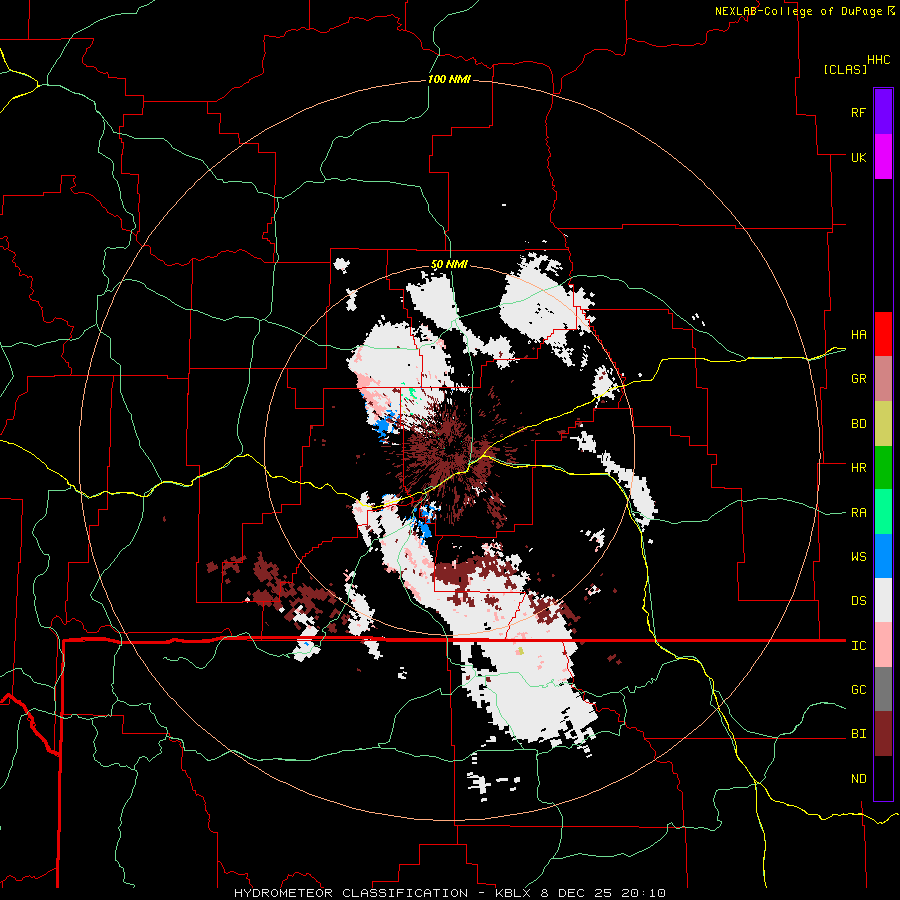Select the BI brown legend swatch

point(883,734)
